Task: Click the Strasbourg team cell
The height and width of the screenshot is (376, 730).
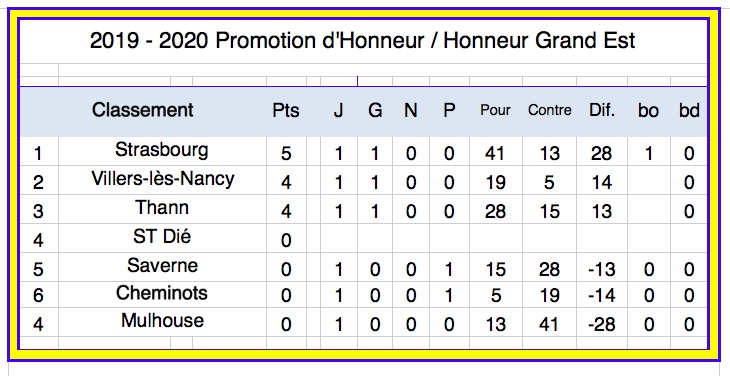Action: pos(162,150)
